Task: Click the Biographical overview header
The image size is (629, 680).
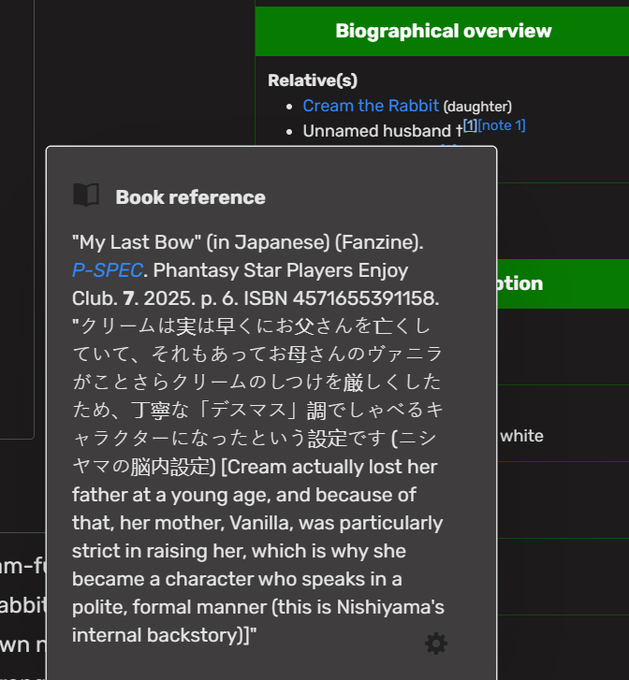Action: pos(442,31)
